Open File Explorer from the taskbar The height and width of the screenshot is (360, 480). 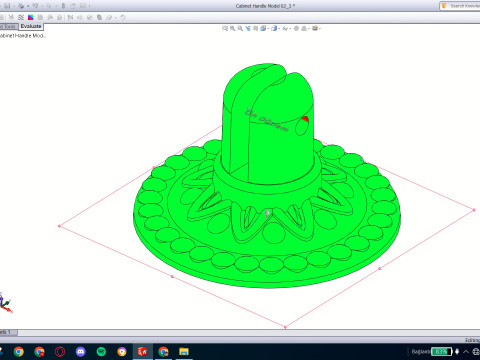point(184,351)
